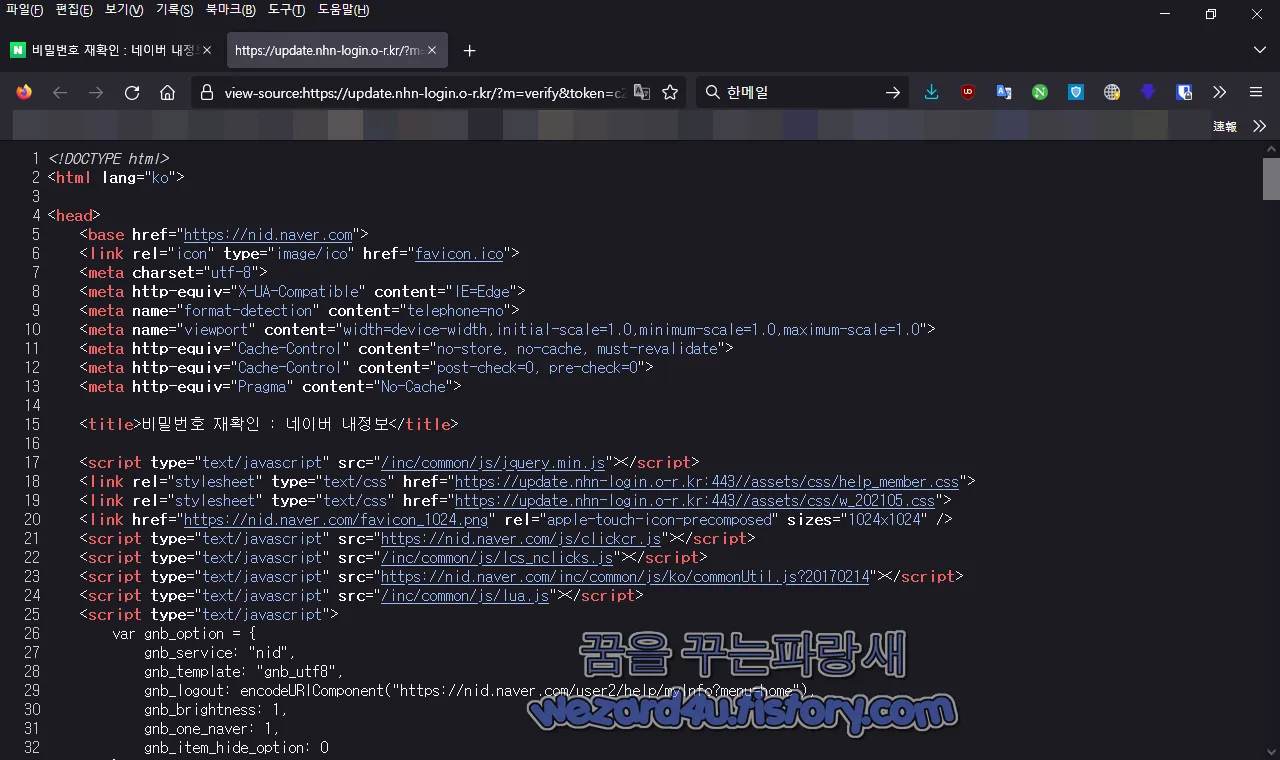Show more bookmarks toolbar items
This screenshot has width=1280, height=760.
1259,126
